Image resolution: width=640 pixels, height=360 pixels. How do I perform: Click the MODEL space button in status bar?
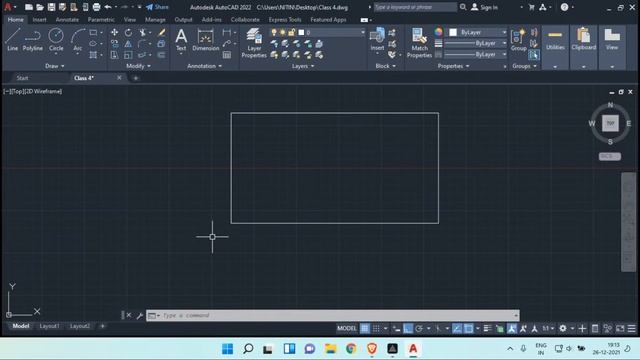pyautogui.click(x=347, y=328)
